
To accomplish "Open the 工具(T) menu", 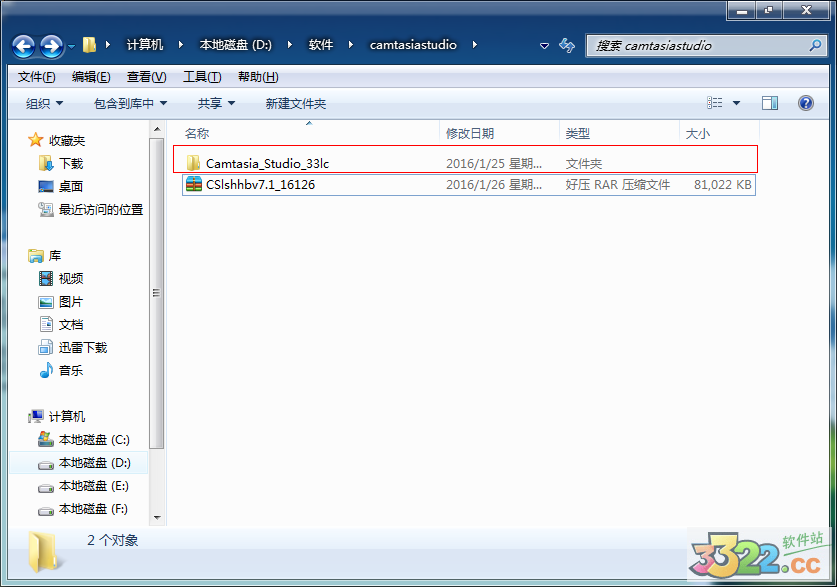I will coord(202,77).
